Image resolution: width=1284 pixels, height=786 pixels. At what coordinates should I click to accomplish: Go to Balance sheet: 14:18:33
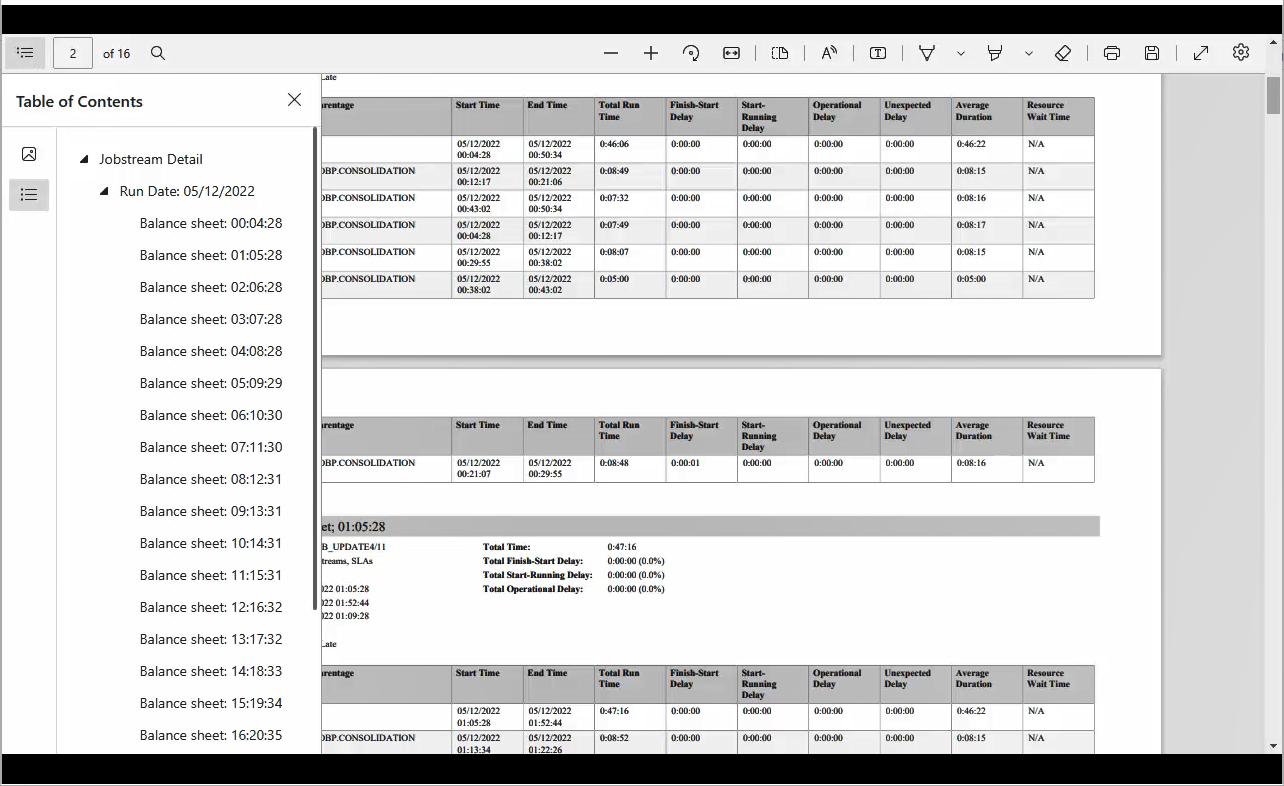click(211, 671)
